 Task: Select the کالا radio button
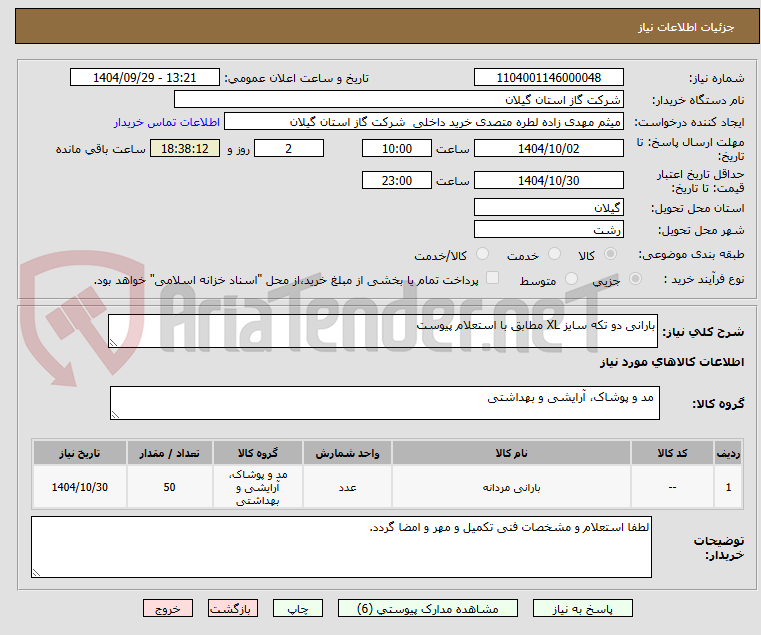(611, 254)
